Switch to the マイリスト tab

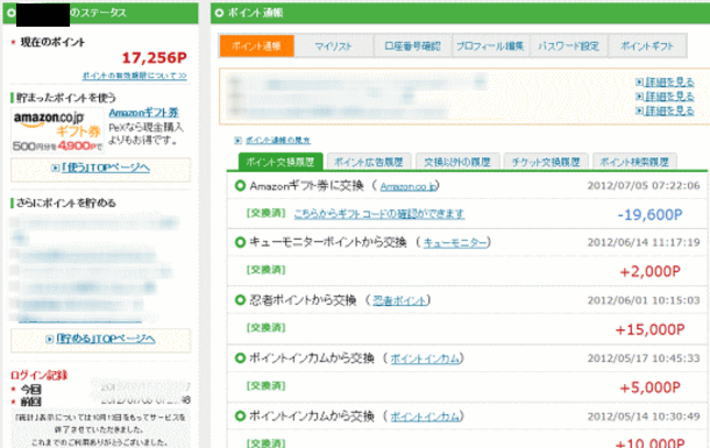(x=333, y=46)
